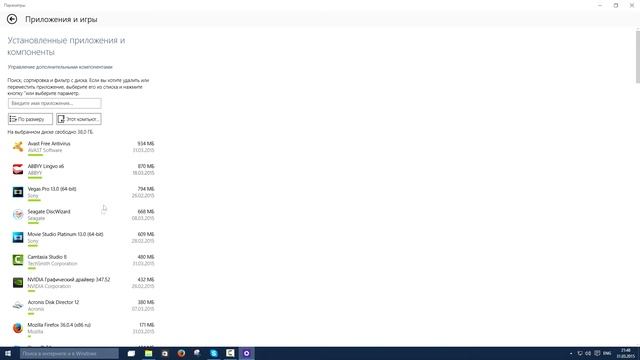
Task: Open the action center notifications icon
Action: pos(597,353)
